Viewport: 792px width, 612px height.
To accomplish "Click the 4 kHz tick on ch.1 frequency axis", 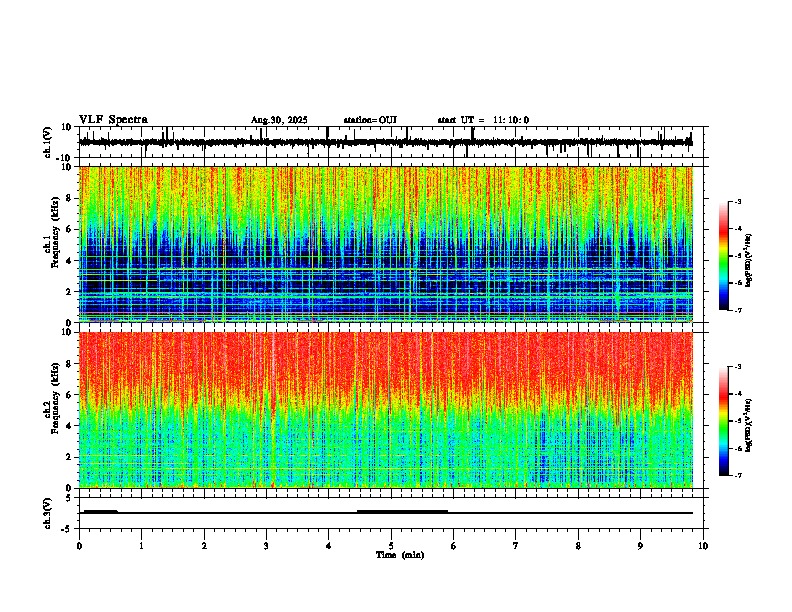I will click(69, 261).
